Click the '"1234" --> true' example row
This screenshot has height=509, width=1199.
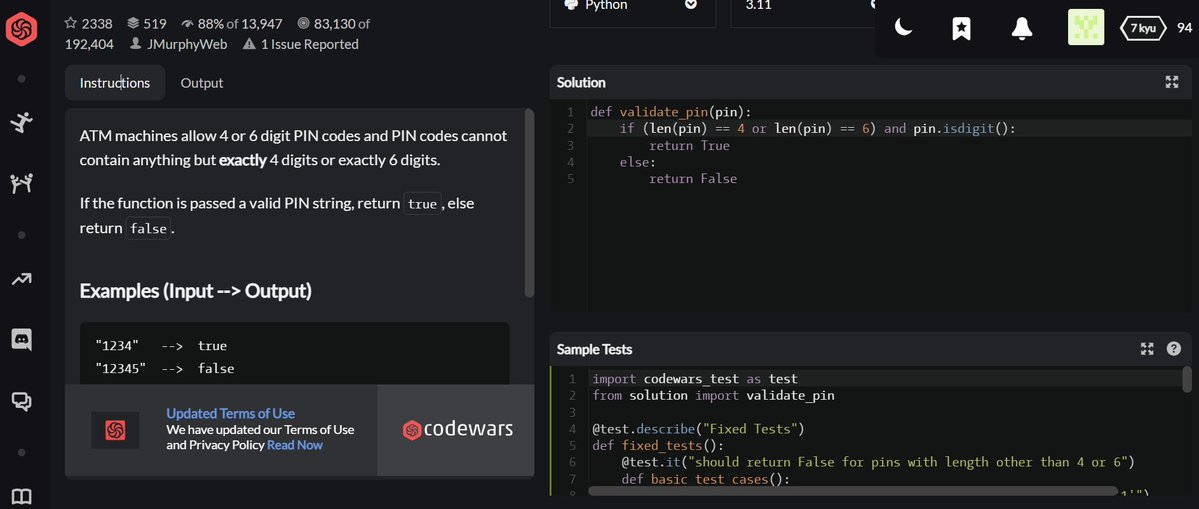tap(161, 345)
